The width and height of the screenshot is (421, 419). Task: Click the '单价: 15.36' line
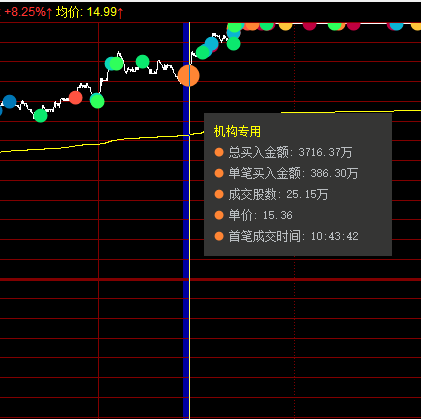[x=260, y=215]
